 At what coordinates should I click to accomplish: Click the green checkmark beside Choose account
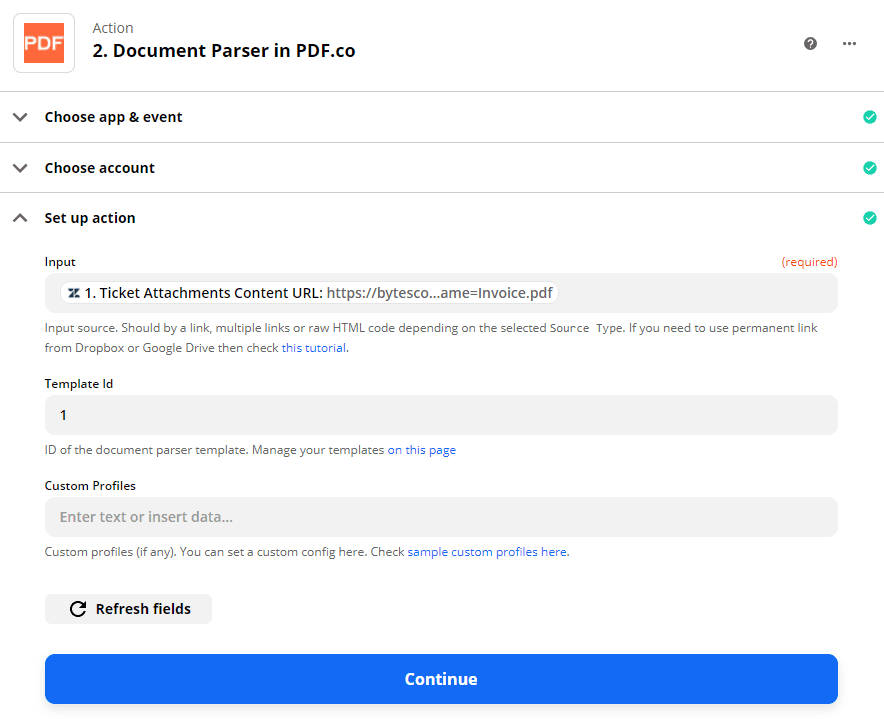870,167
